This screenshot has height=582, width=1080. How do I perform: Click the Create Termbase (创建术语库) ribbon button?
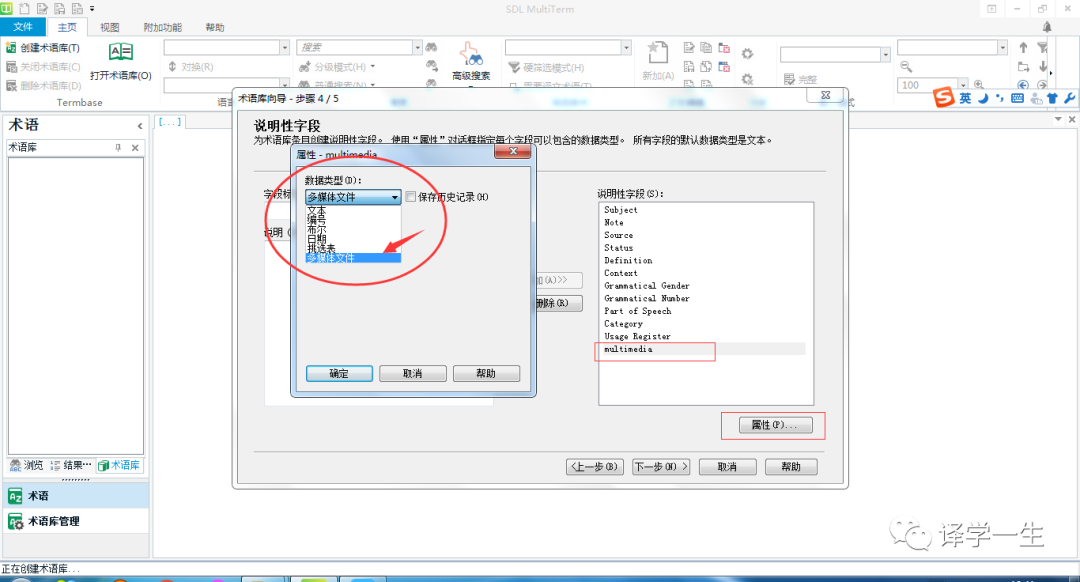(43, 48)
